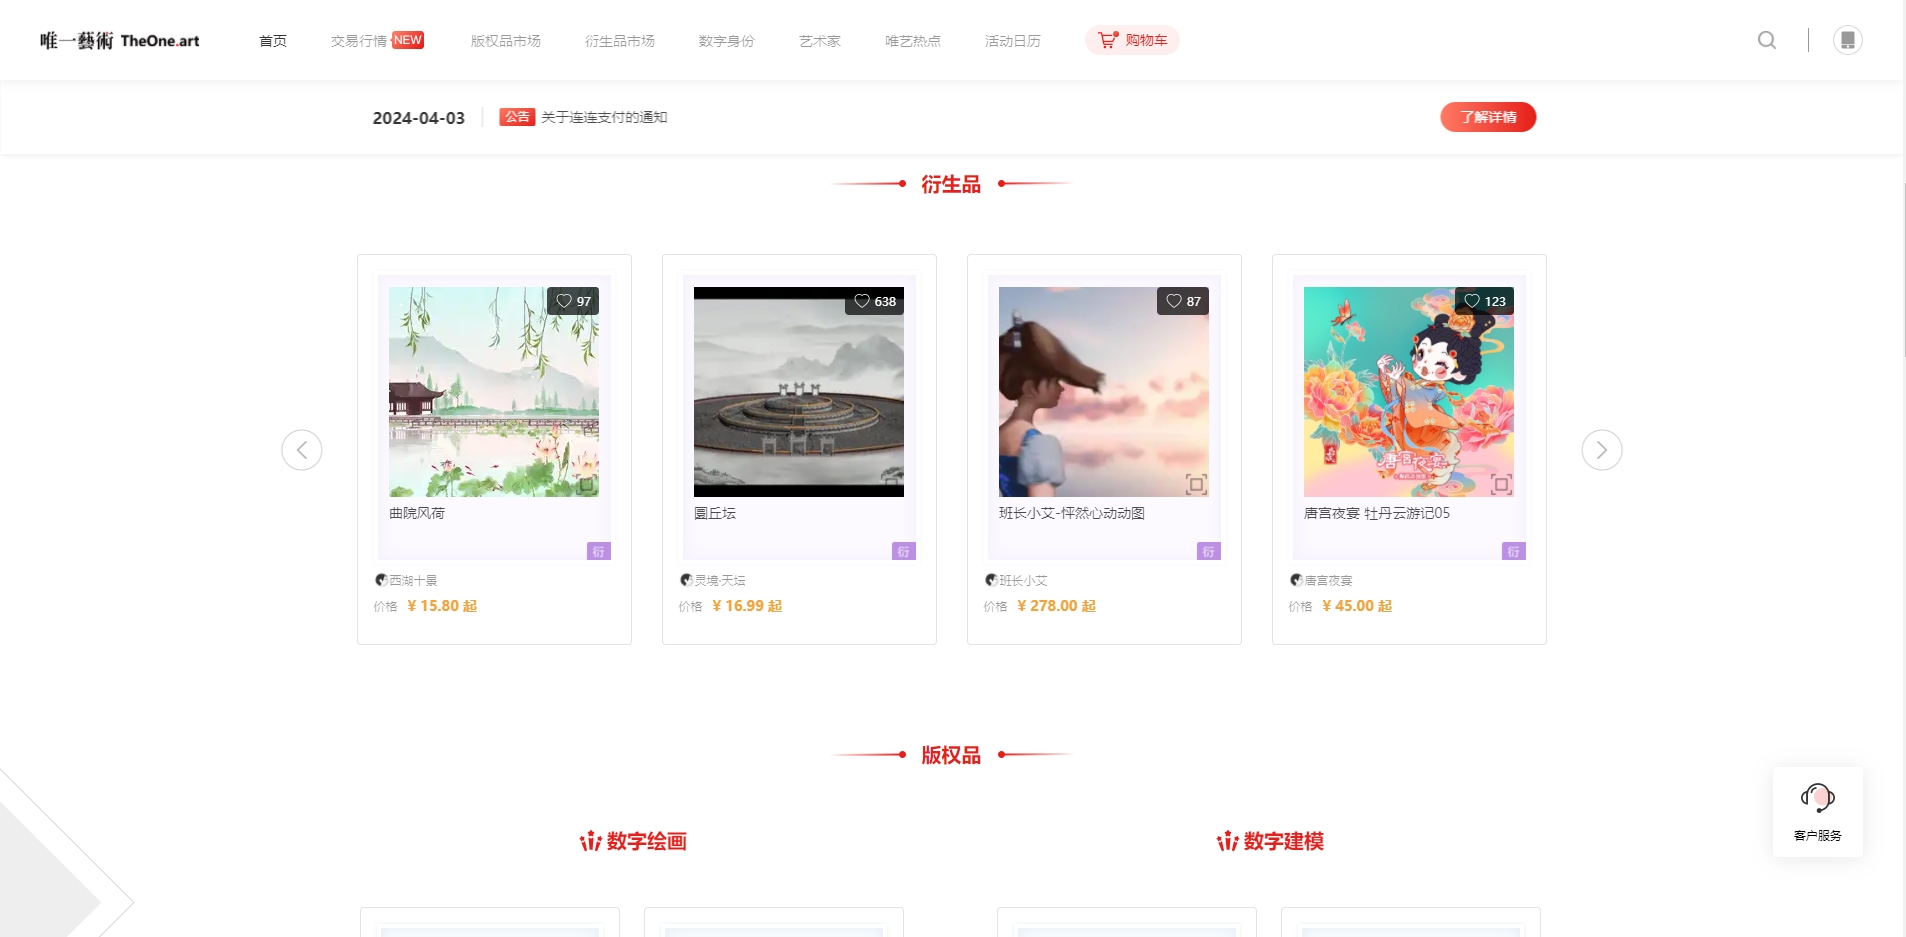Screen dimensions: 1906x937
Task: Open the 唐宫夜宴 artwork thumbnail
Action: [x=1409, y=392]
